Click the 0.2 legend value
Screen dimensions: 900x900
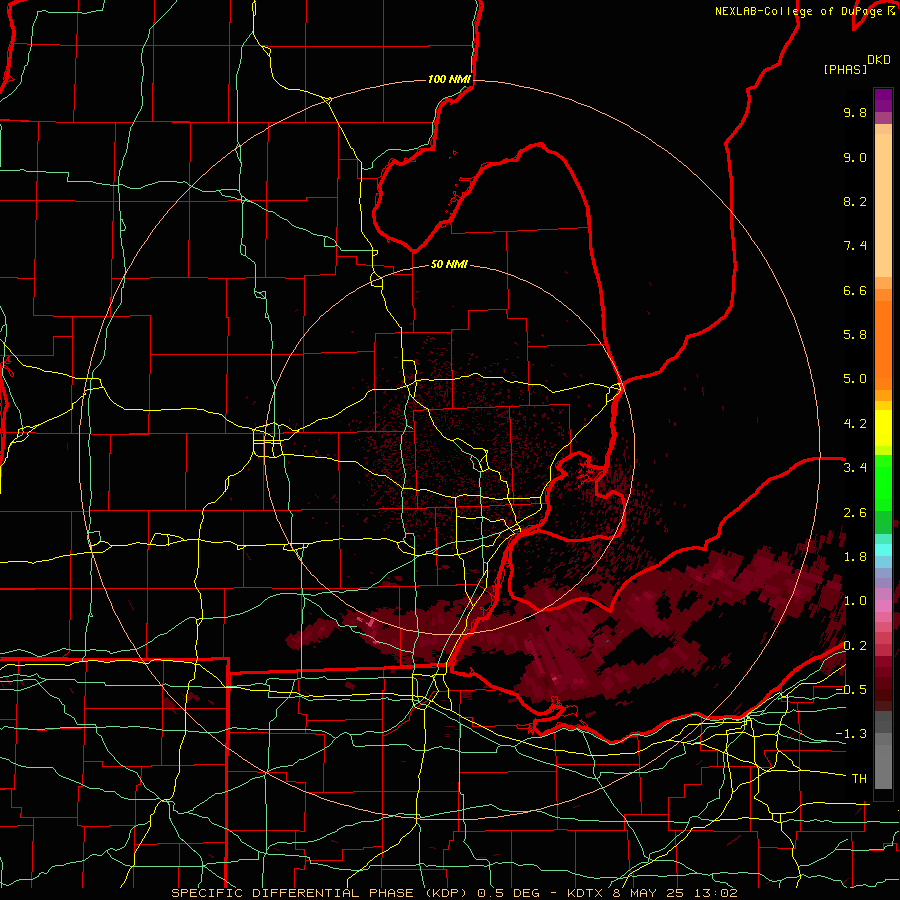click(x=855, y=646)
